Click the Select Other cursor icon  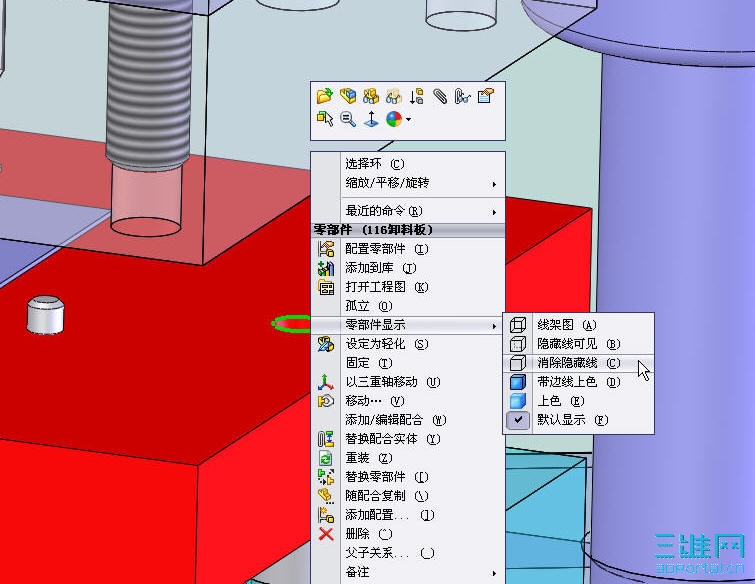(x=325, y=118)
